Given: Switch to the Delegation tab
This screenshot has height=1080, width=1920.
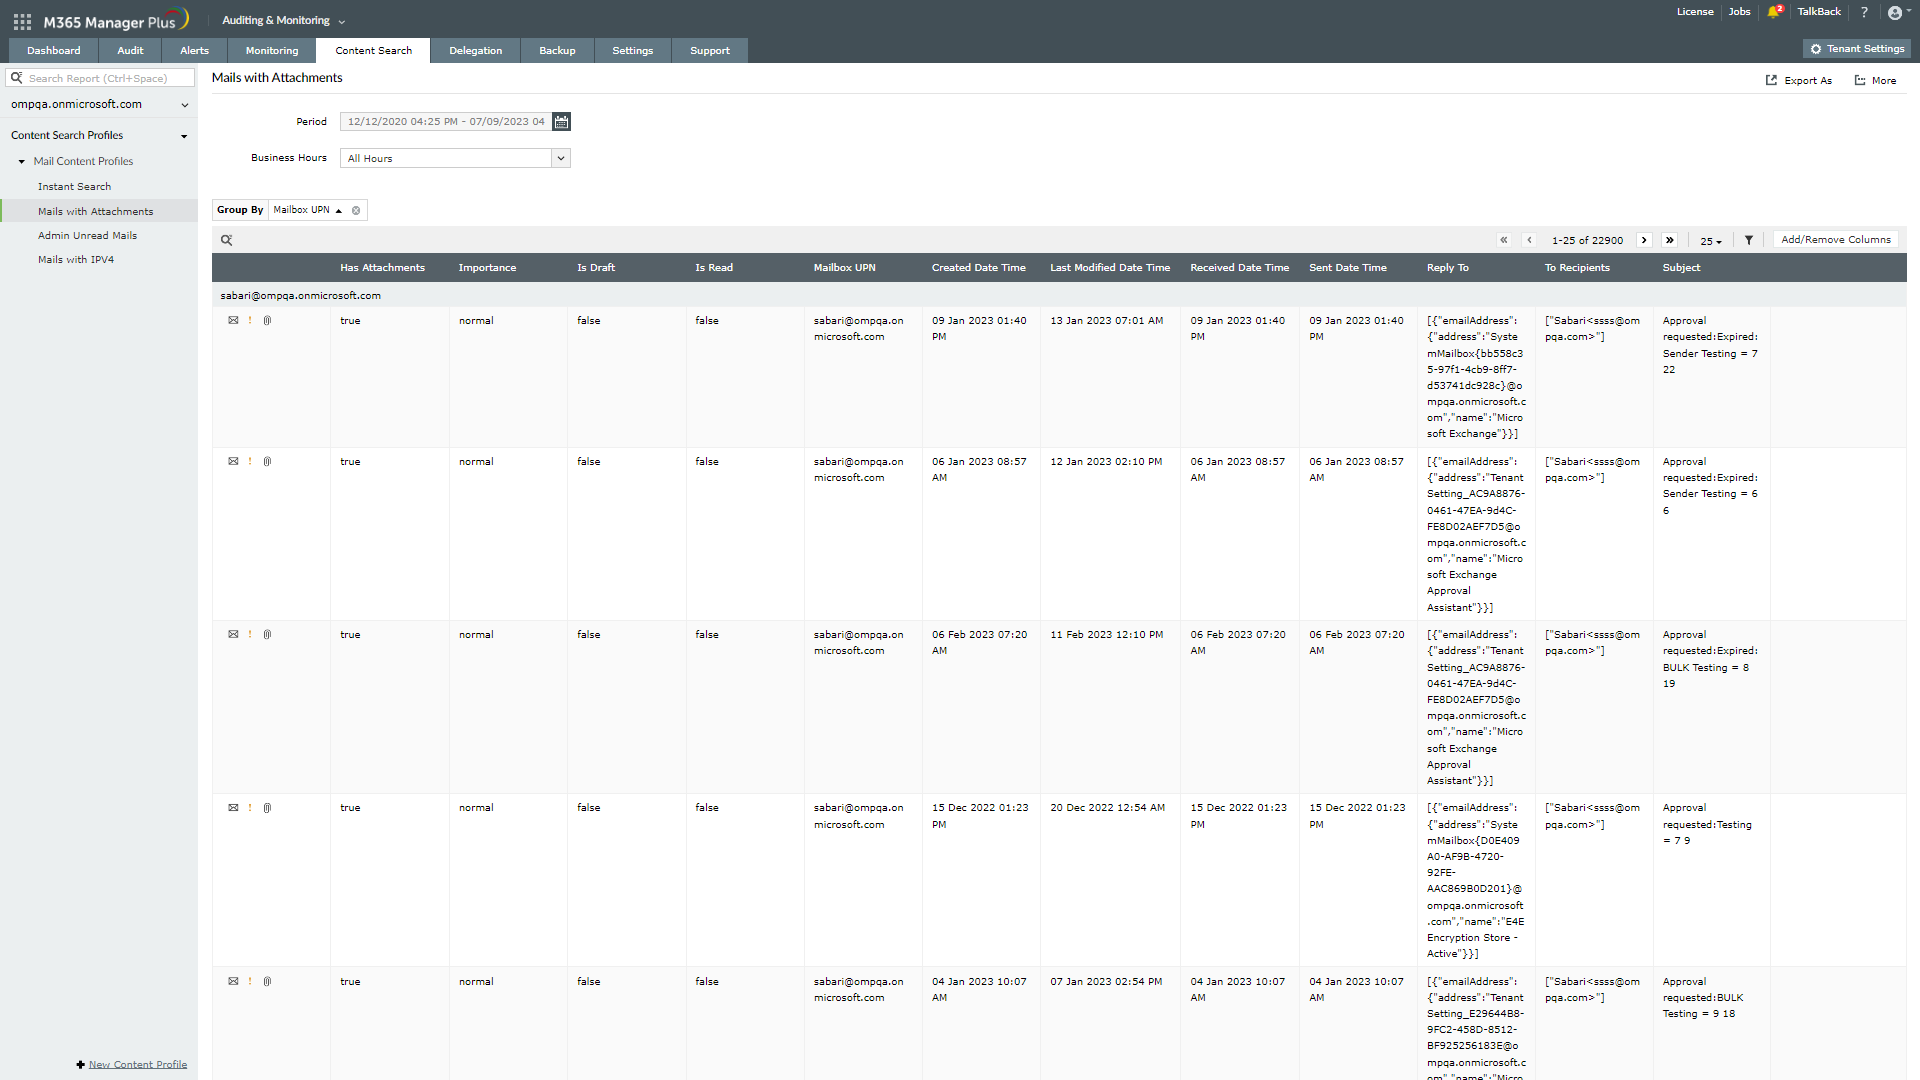Looking at the screenshot, I should click(475, 51).
